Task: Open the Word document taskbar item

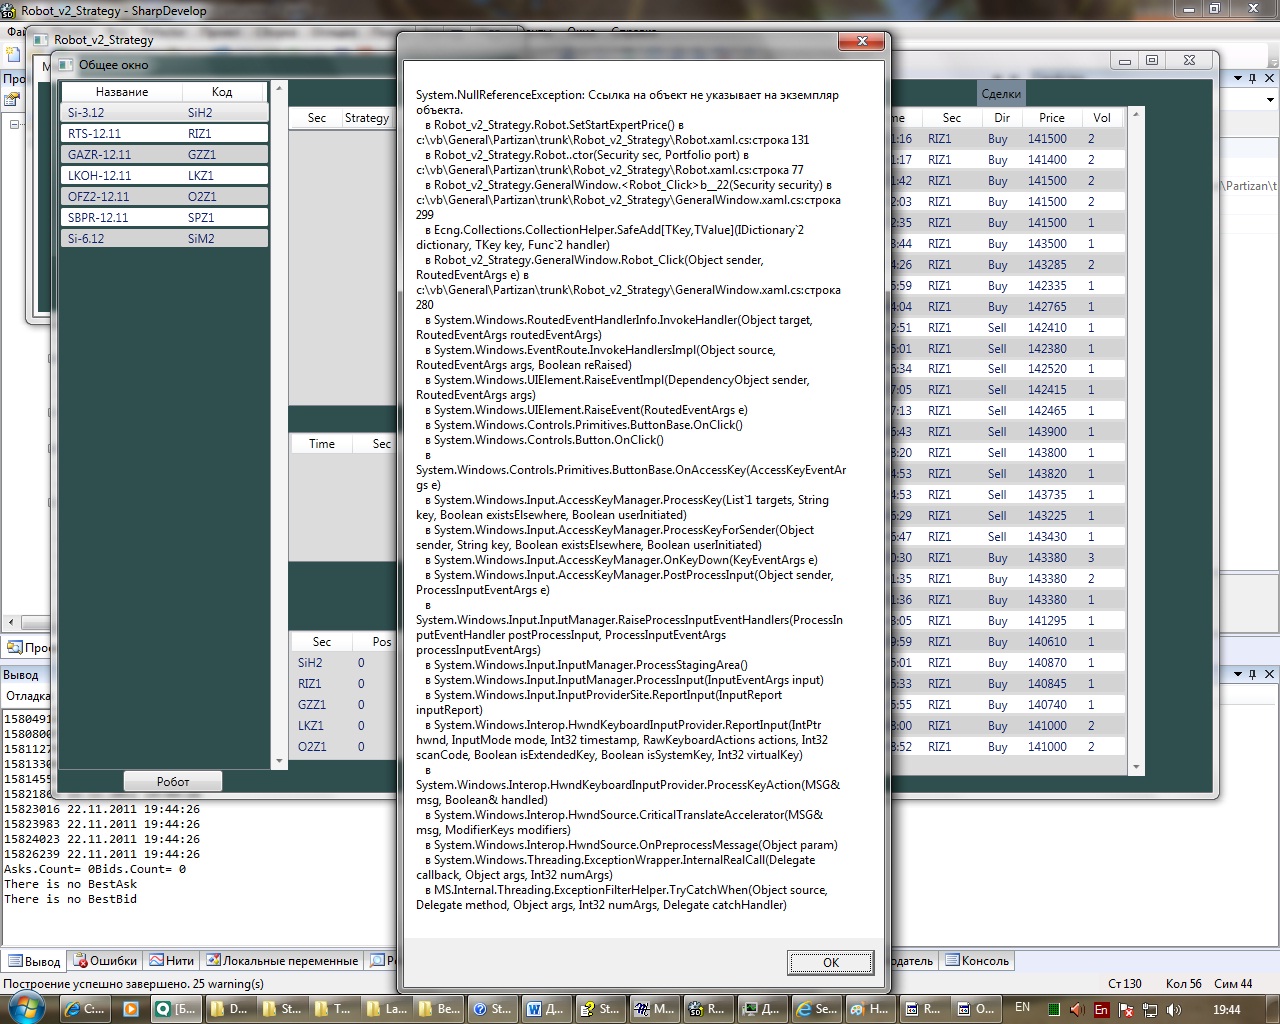Action: [x=545, y=1009]
